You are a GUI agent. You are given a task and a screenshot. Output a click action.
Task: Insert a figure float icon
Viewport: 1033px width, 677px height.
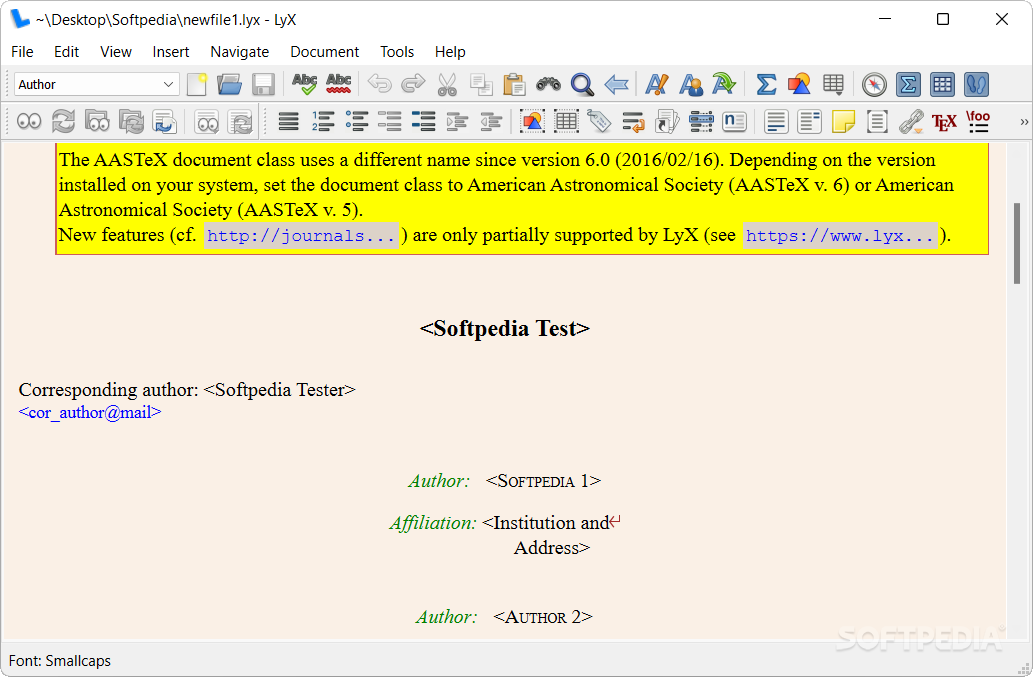click(x=532, y=122)
